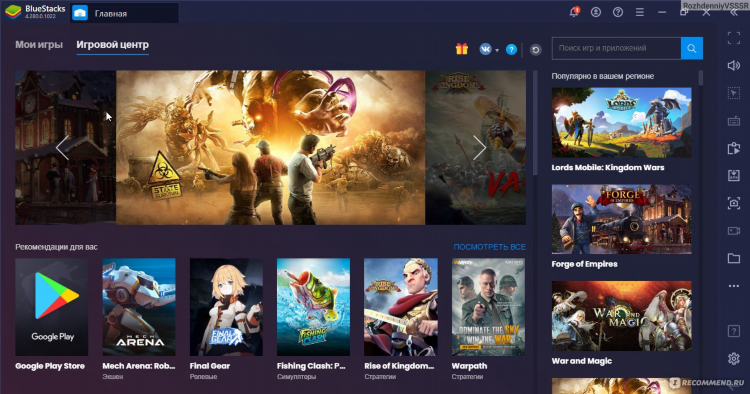
Task: Open more options three-dot sidebar icon
Action: point(734,286)
